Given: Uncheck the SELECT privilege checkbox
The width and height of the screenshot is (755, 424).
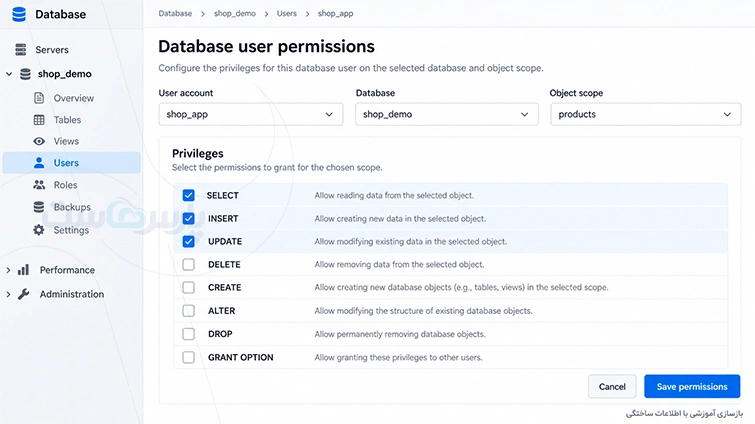Looking at the screenshot, I should [x=188, y=195].
